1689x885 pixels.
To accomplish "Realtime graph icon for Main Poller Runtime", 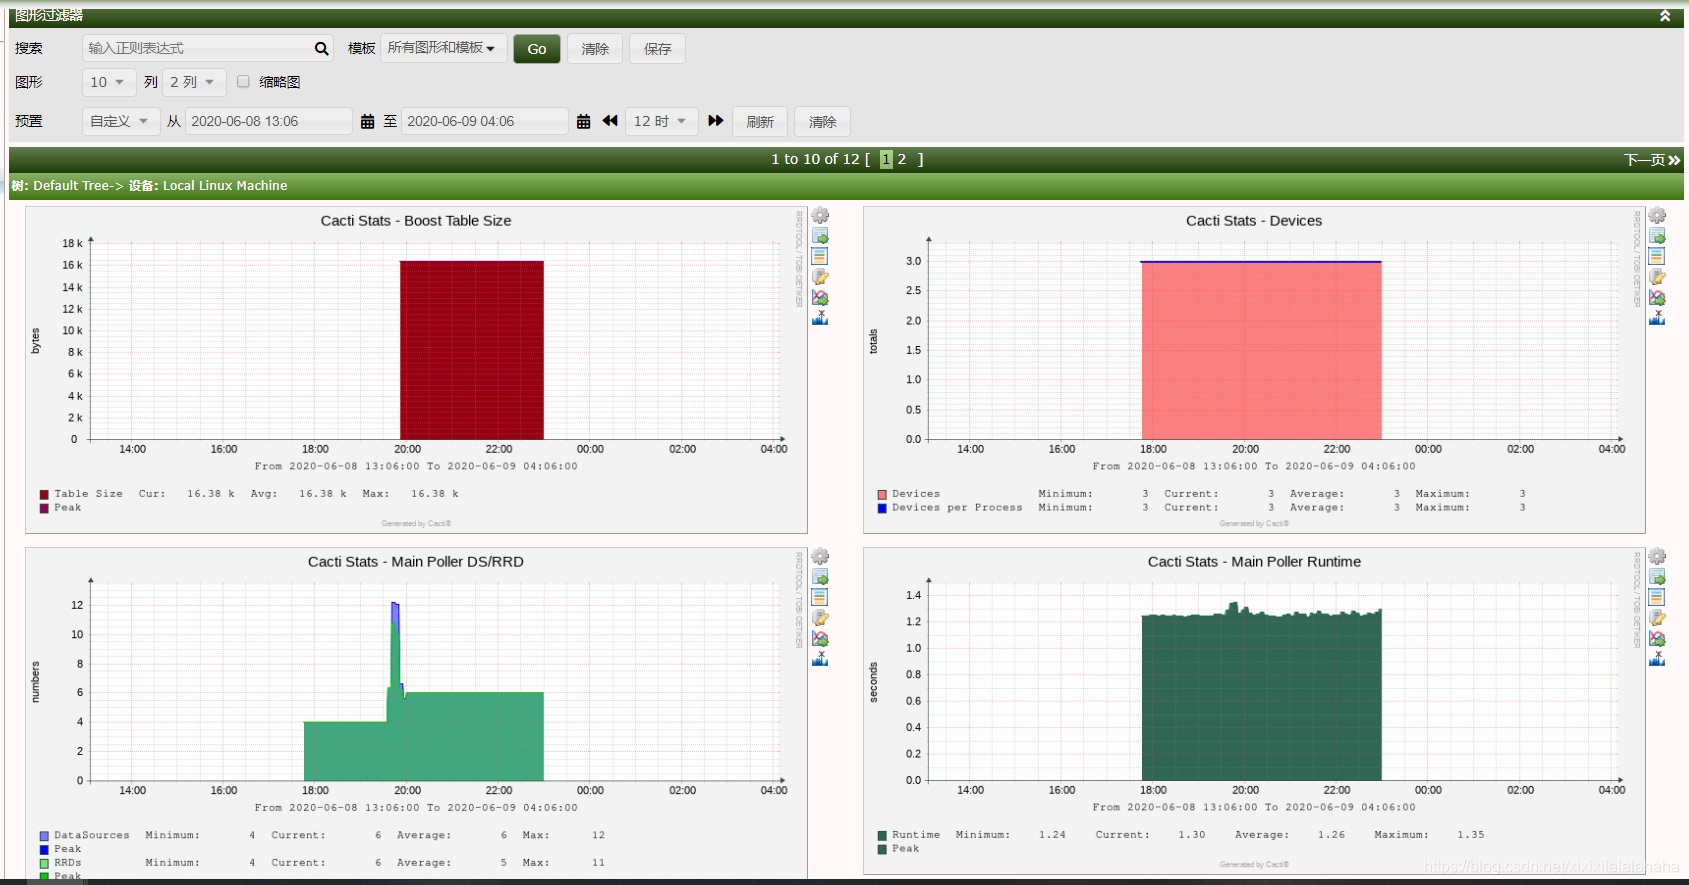I will point(1657,639).
